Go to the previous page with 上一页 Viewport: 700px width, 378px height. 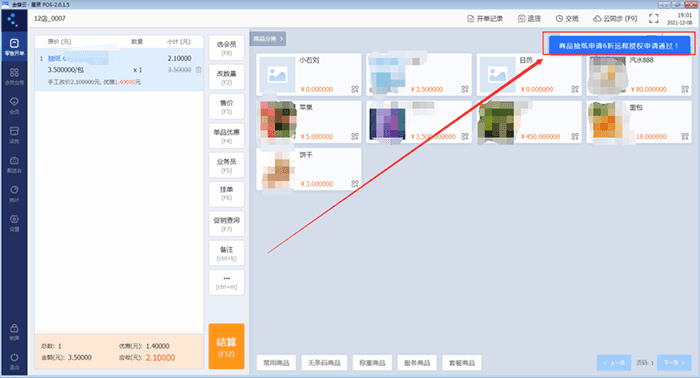click(615, 363)
